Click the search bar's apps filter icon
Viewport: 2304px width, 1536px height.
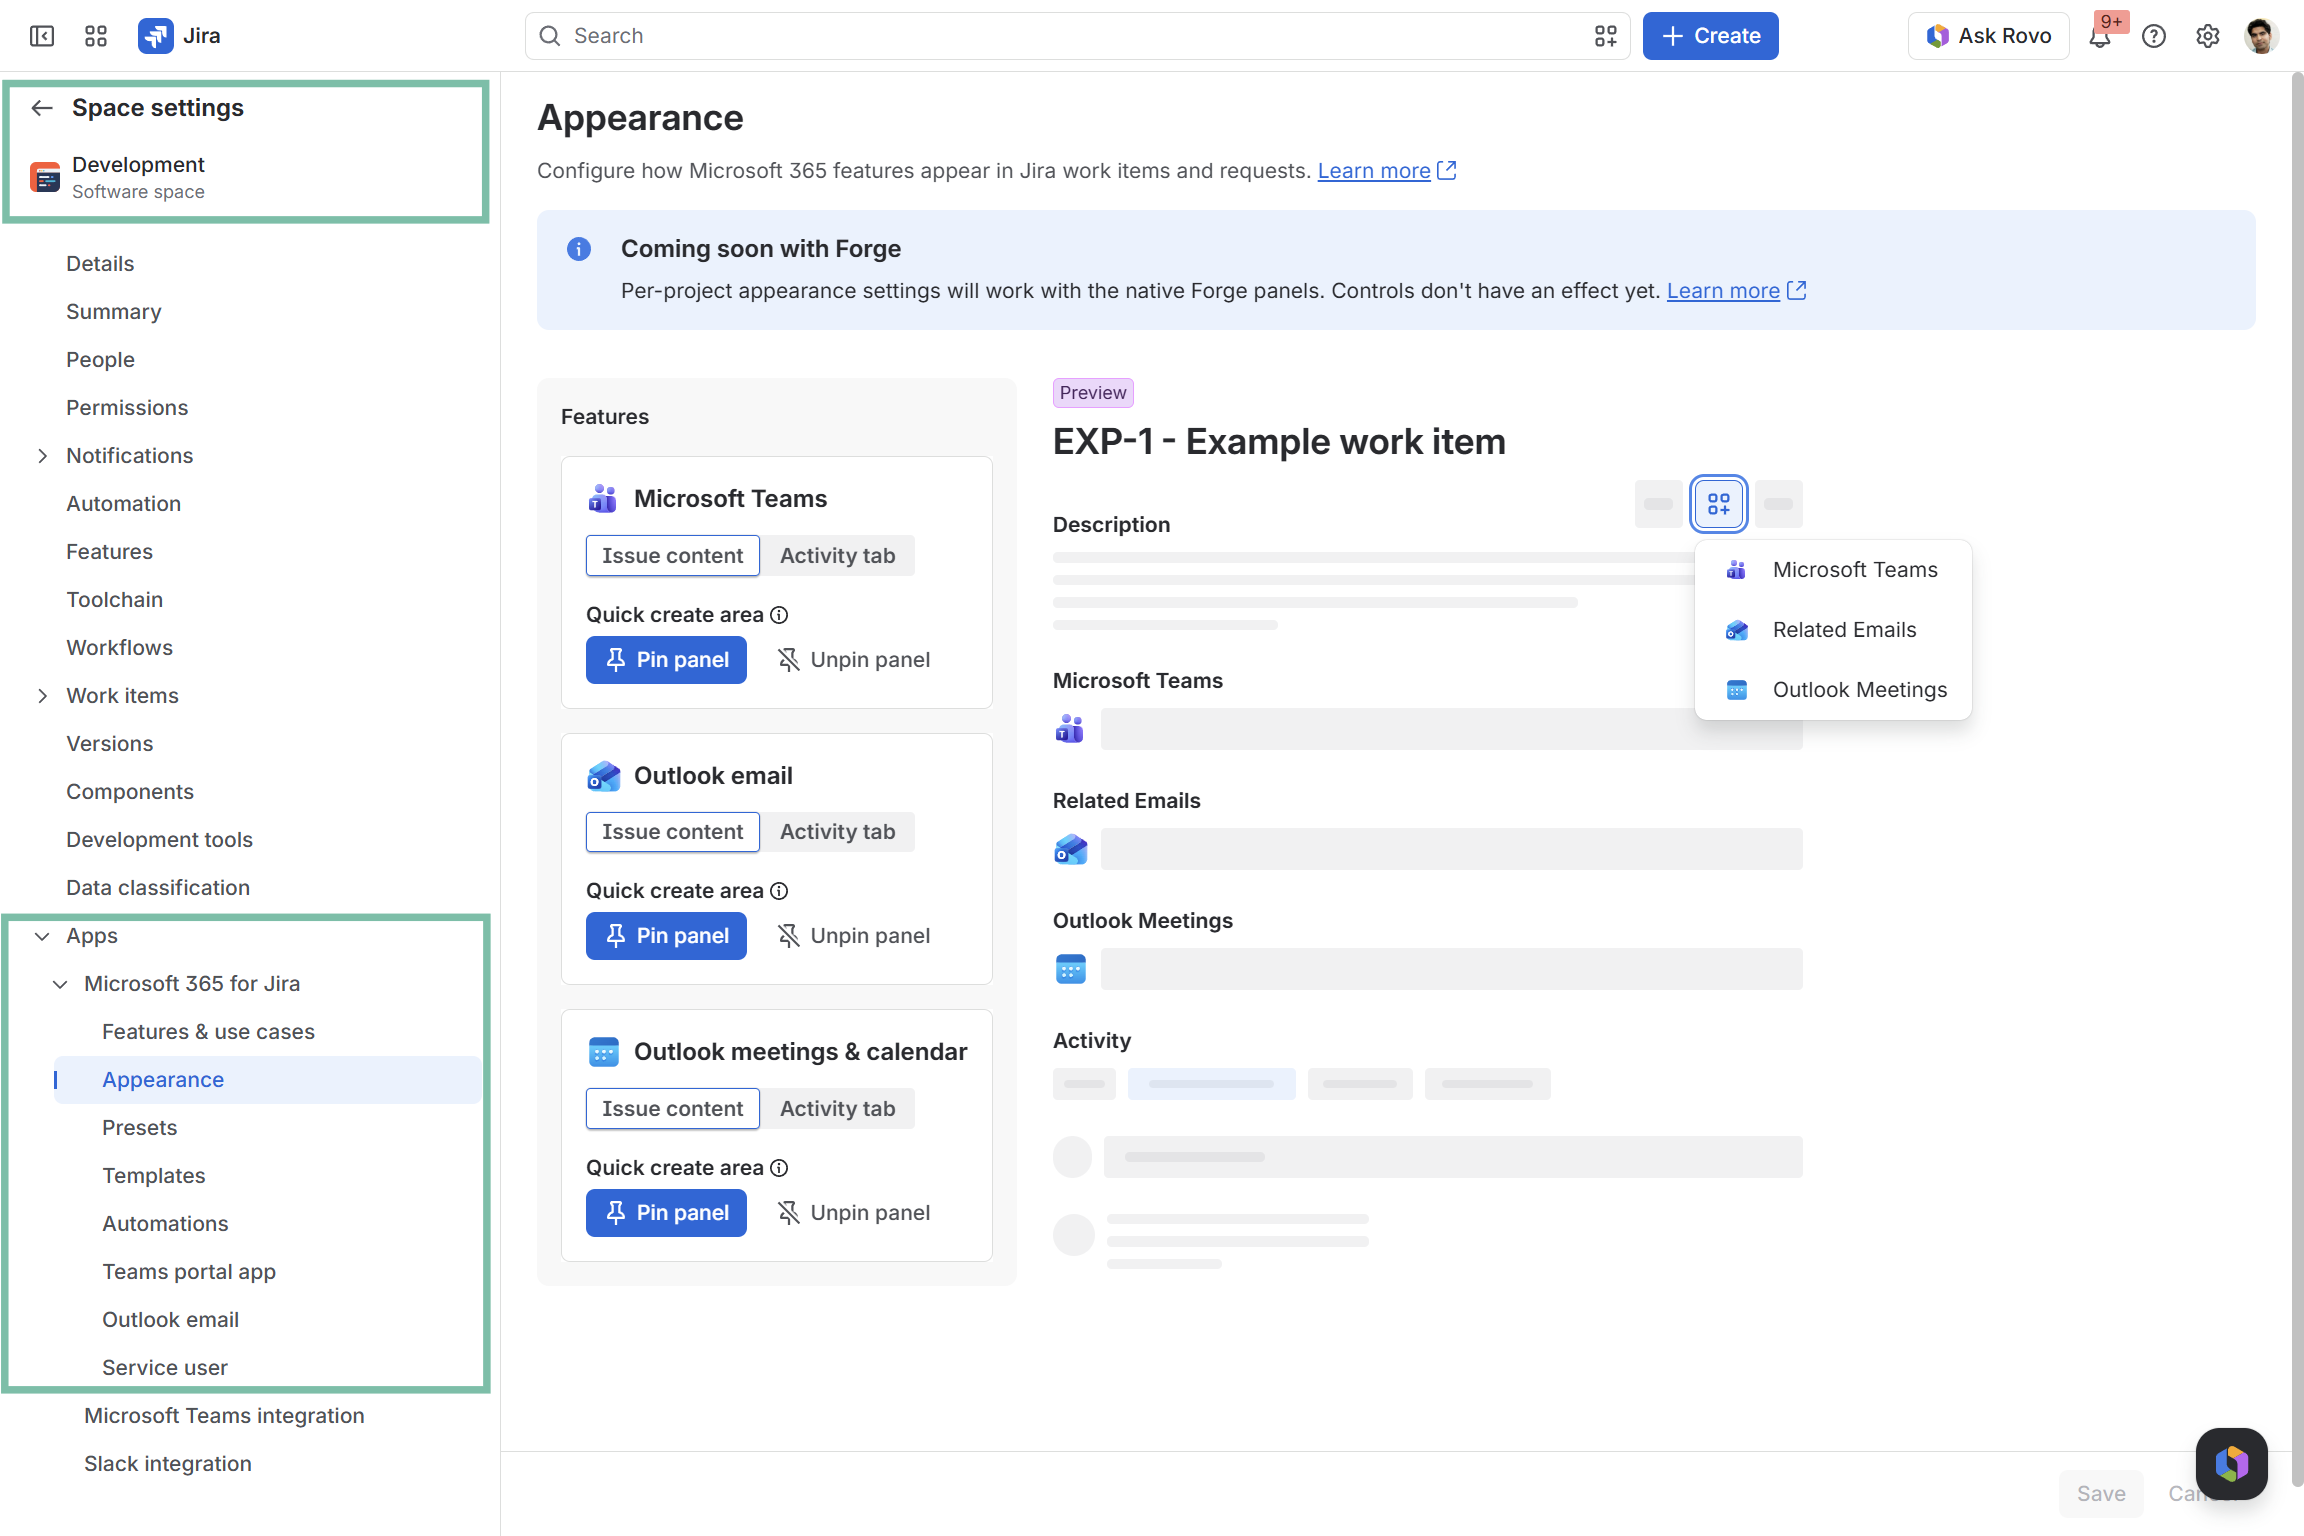point(1606,36)
